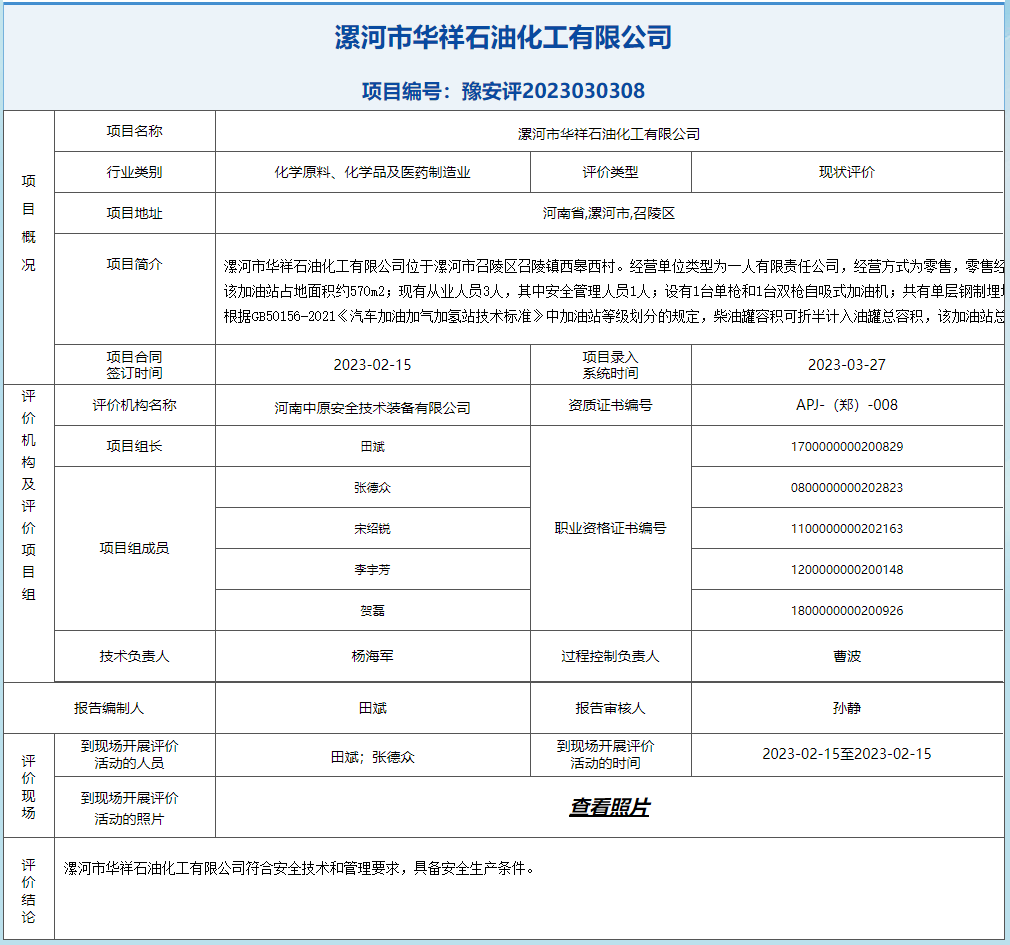Select report author 田斌 in 报告编制人 row
Viewport: 1010px width, 945px height.
pos(372,708)
